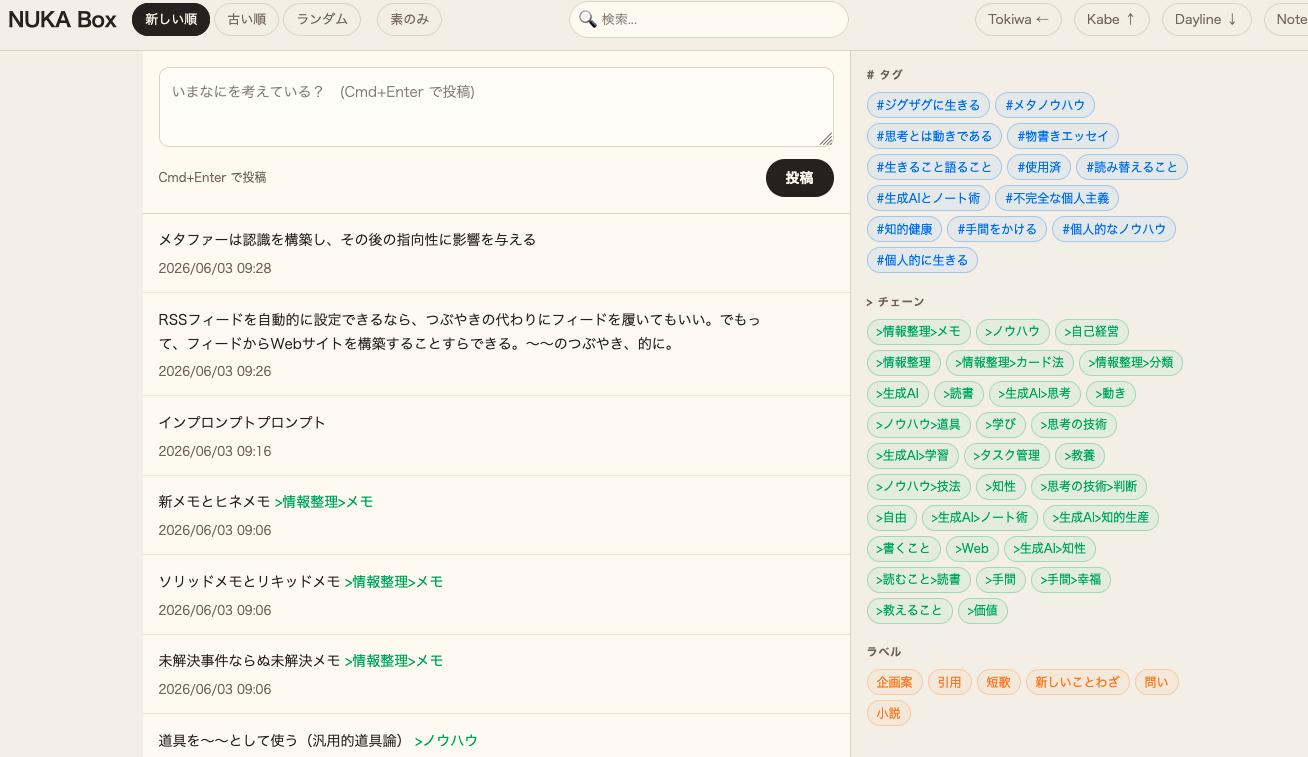Click the 検索 search field
This screenshot has height=757, width=1308.
[x=709, y=19]
